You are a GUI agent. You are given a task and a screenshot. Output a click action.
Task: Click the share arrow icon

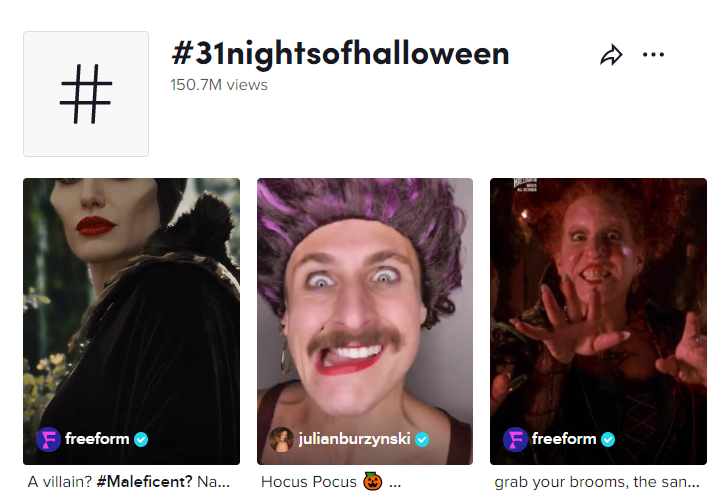(x=611, y=55)
